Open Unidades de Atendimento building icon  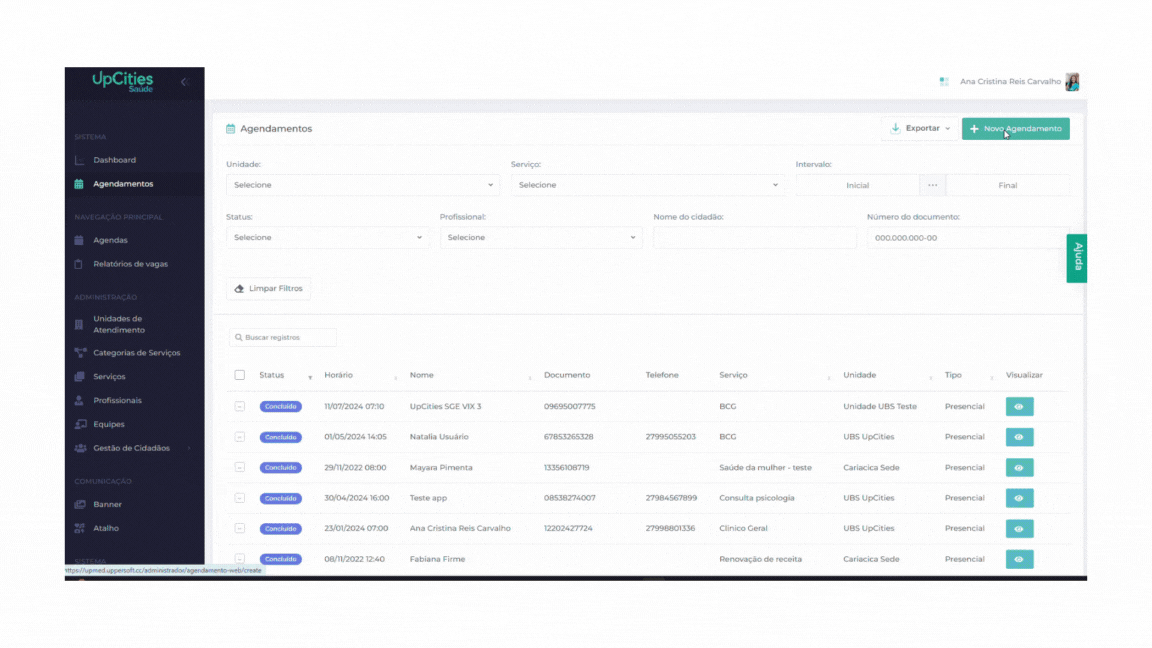coord(79,324)
